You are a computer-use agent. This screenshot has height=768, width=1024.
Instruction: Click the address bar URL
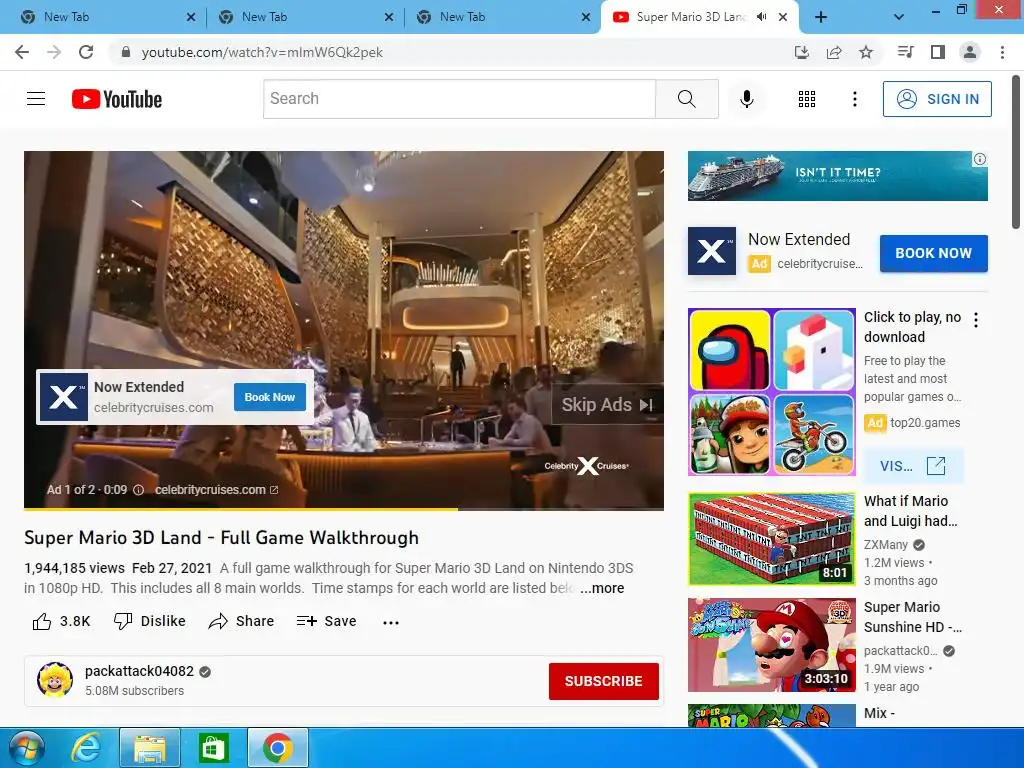(262, 52)
